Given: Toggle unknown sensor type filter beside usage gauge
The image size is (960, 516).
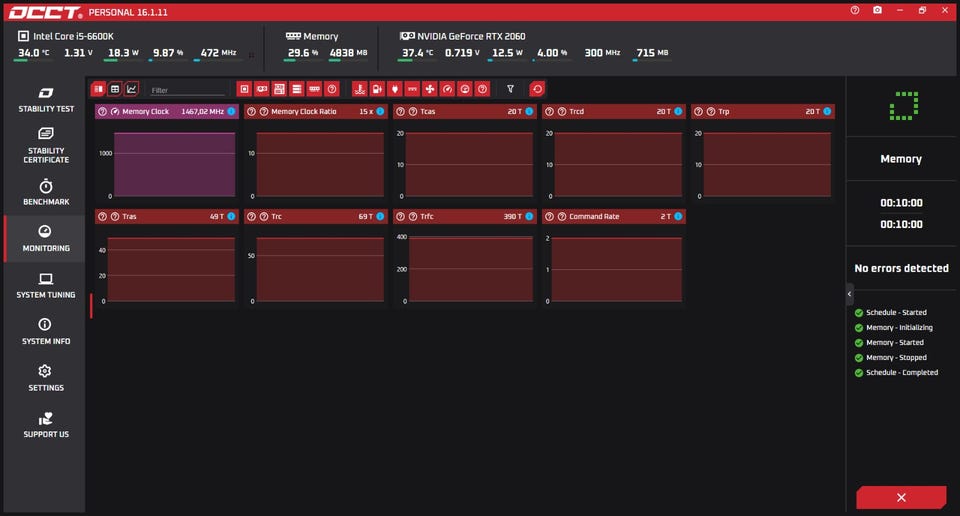Looking at the screenshot, I should tap(482, 89).
